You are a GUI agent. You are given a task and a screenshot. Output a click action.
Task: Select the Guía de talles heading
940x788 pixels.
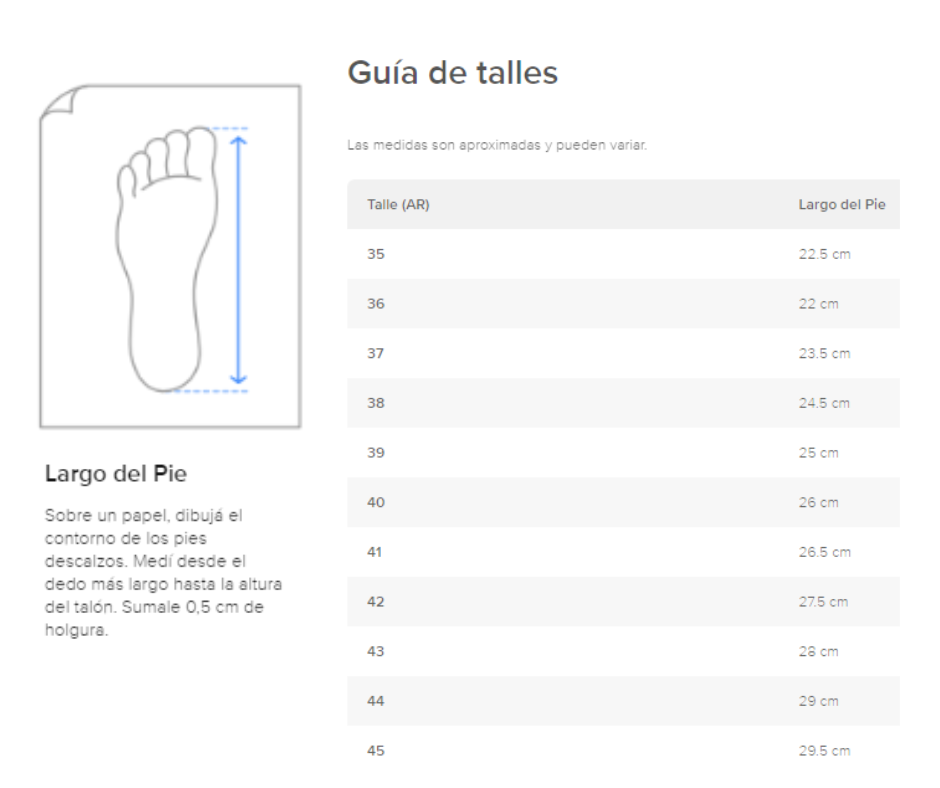(453, 73)
